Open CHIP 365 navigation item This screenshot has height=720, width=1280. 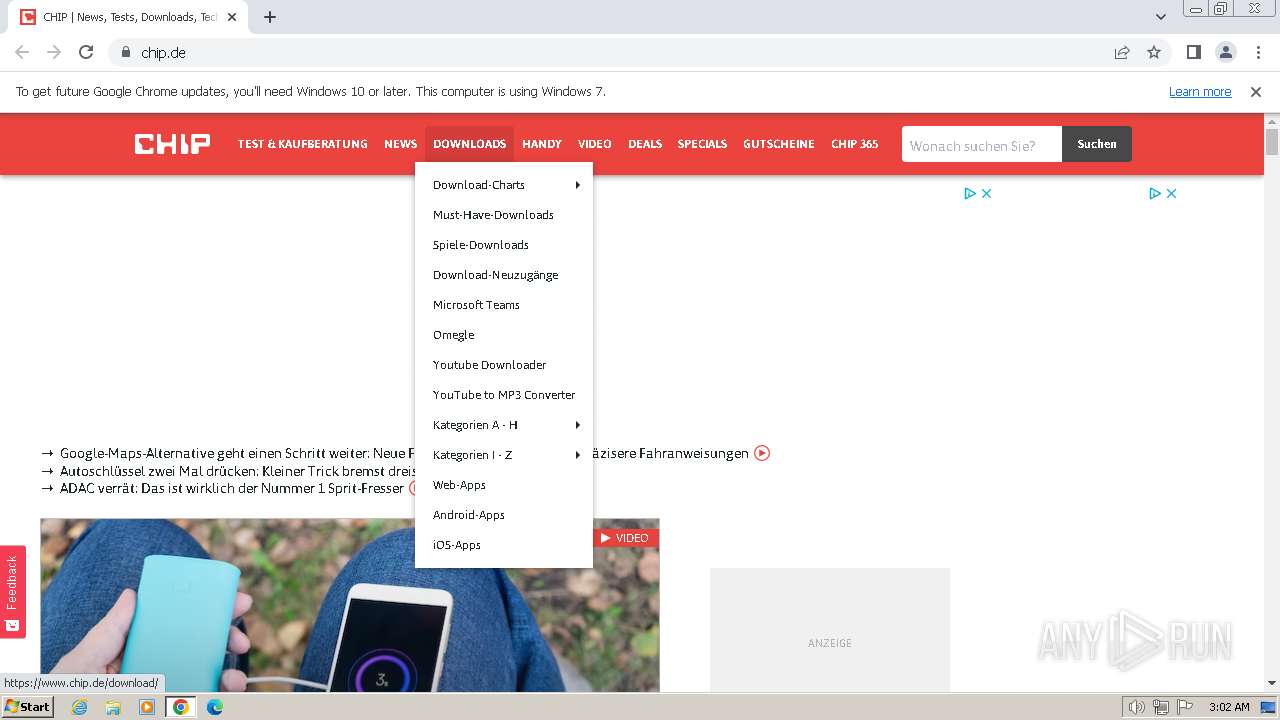pyautogui.click(x=855, y=144)
